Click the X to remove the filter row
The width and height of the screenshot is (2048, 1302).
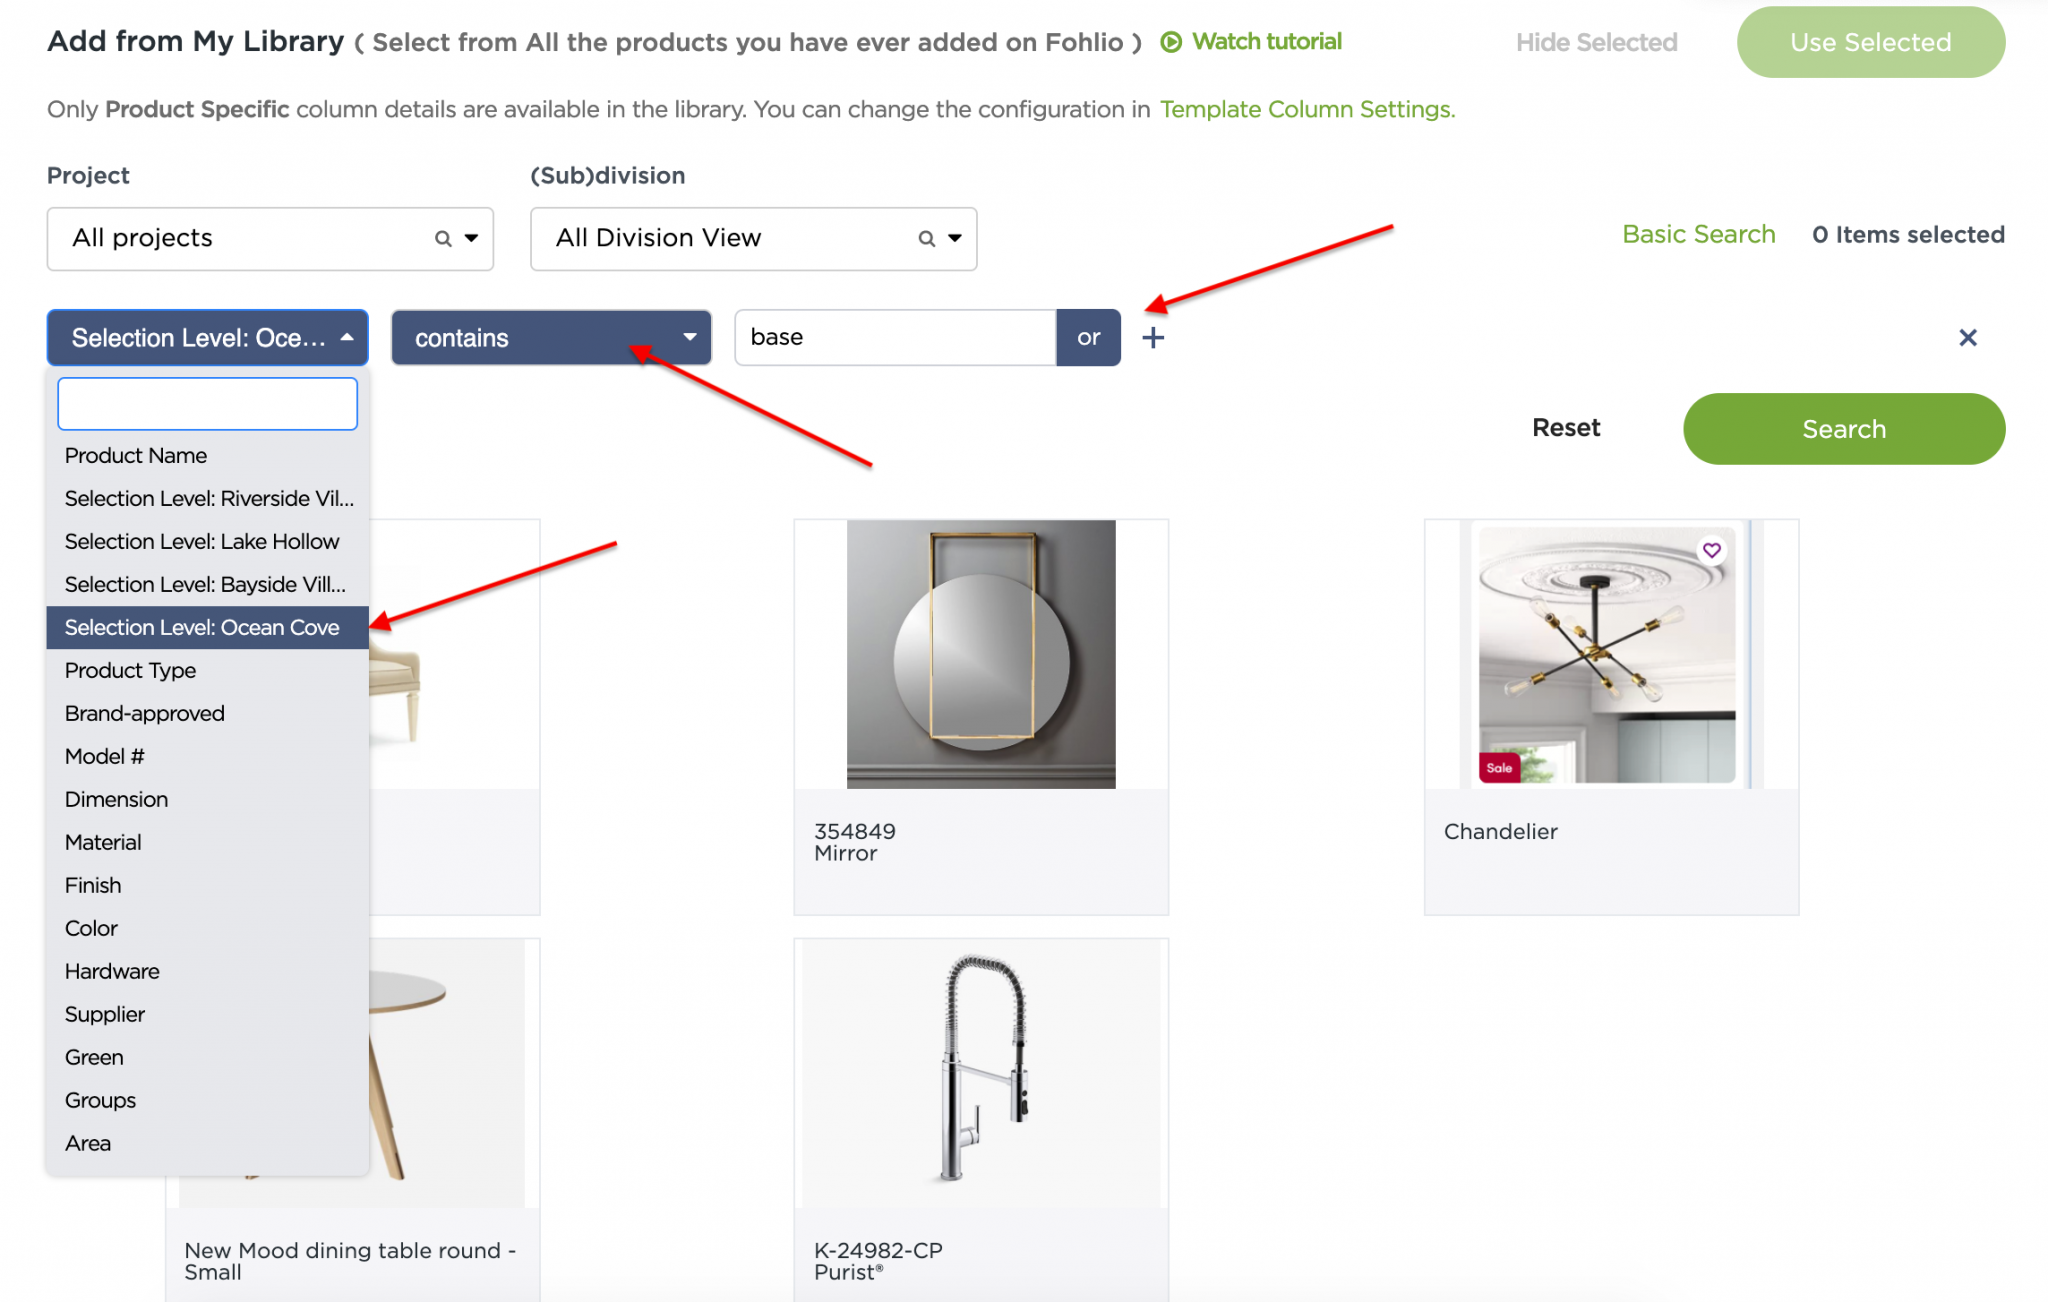point(1967,337)
